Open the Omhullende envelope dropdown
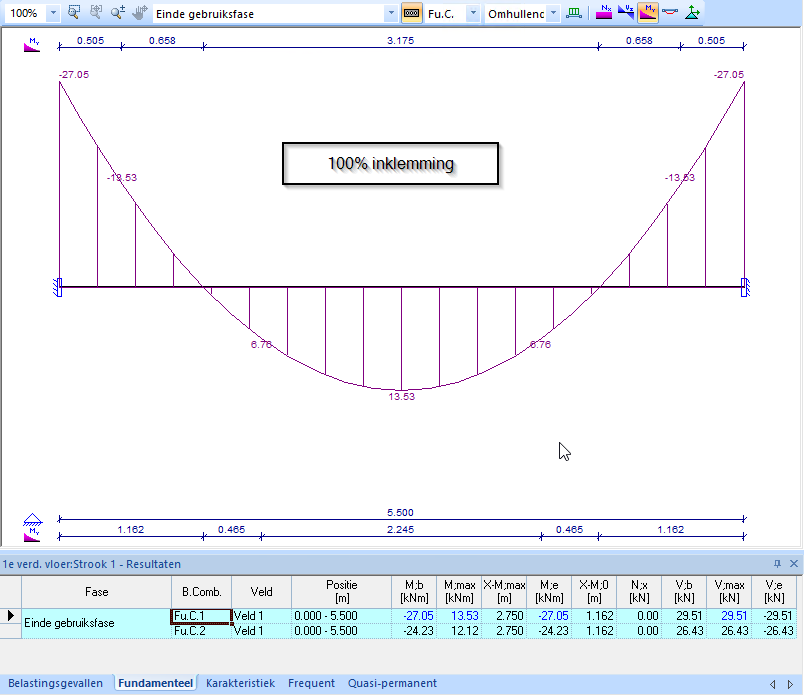 pyautogui.click(x=553, y=13)
